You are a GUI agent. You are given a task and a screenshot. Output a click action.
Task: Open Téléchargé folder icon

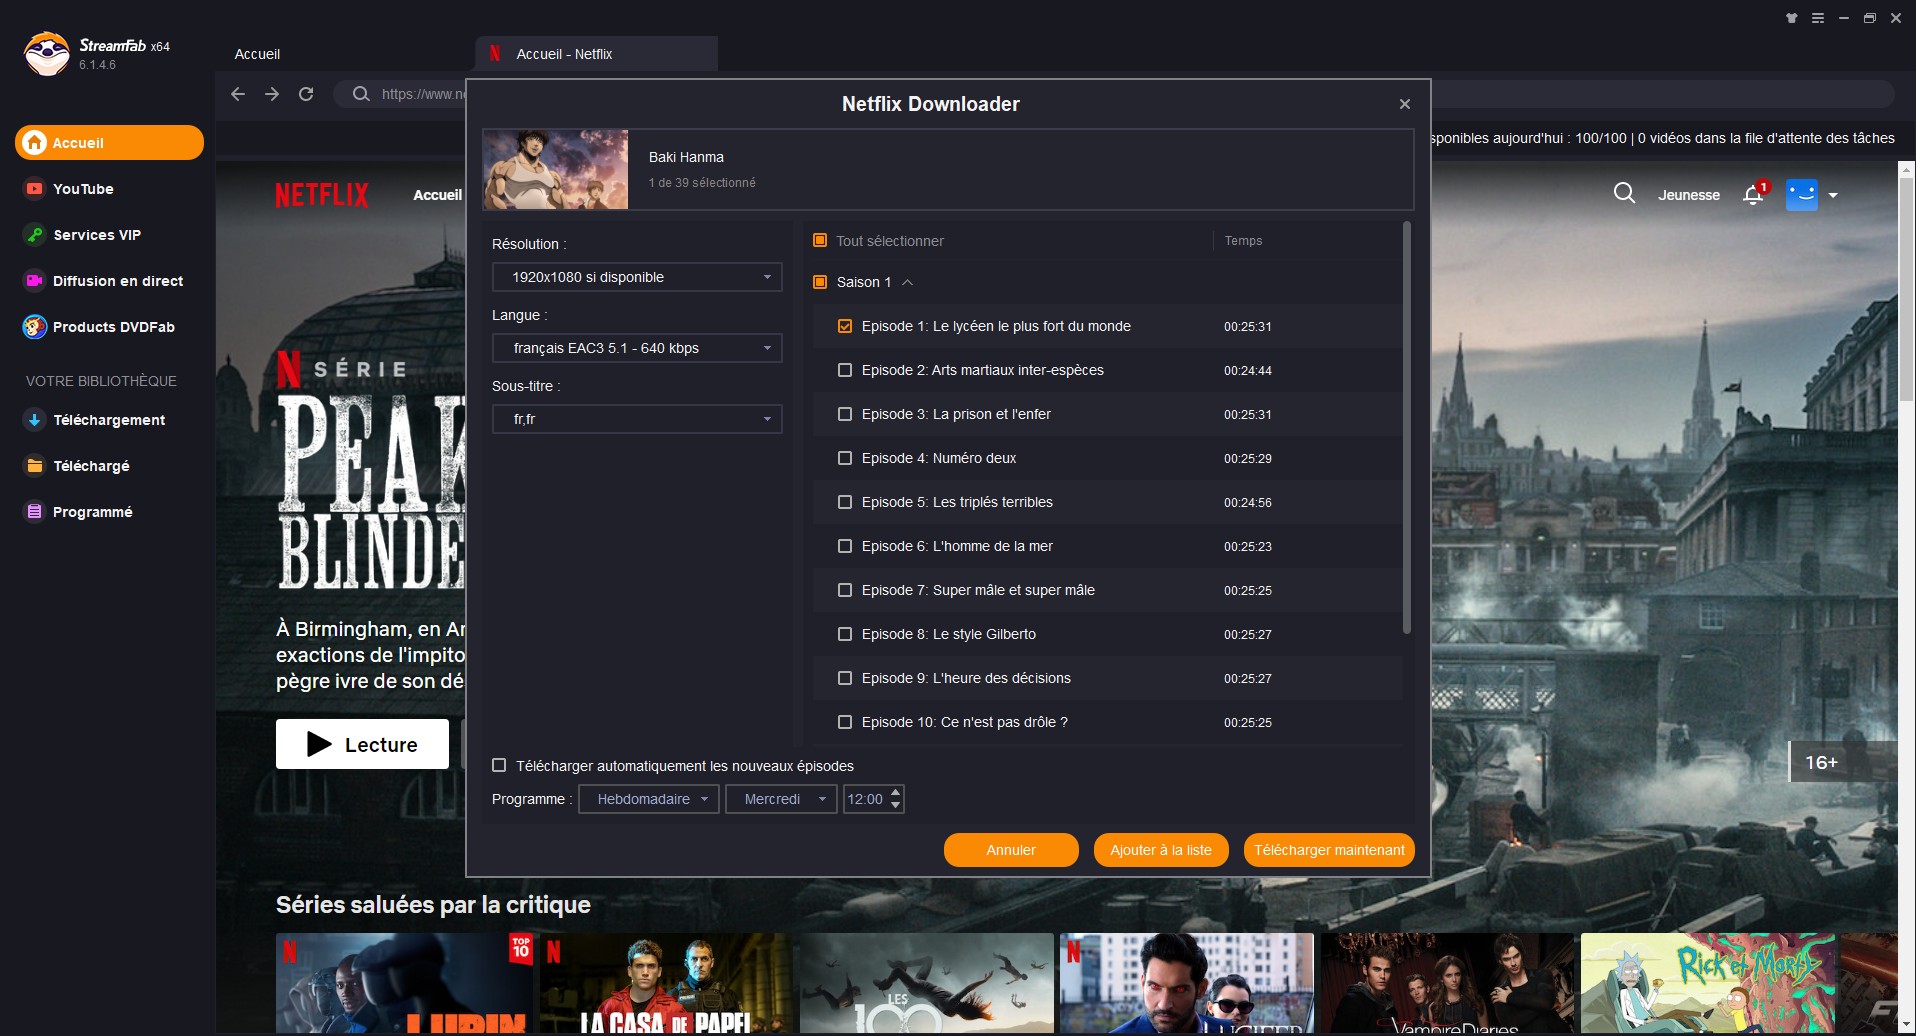click(35, 466)
